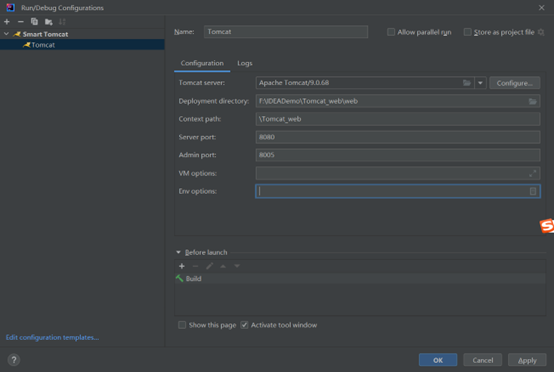Copy the selected configuration
The width and height of the screenshot is (554, 372).
pyautogui.click(x=34, y=22)
